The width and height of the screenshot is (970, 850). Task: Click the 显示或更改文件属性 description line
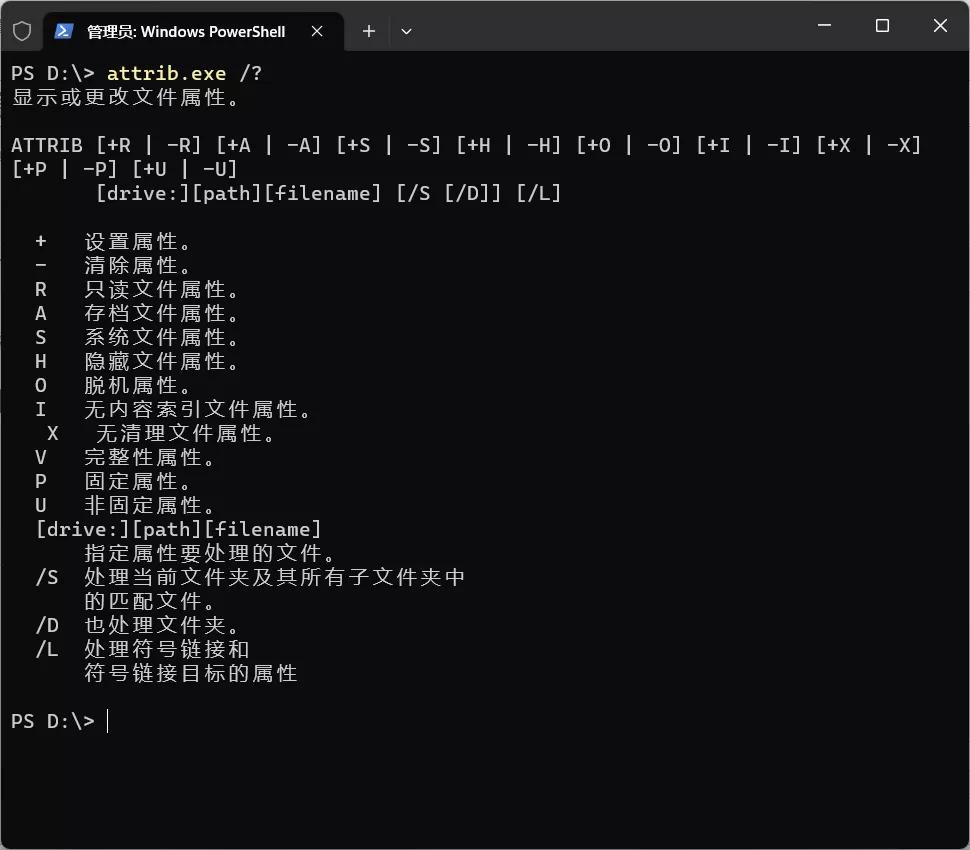tap(126, 98)
